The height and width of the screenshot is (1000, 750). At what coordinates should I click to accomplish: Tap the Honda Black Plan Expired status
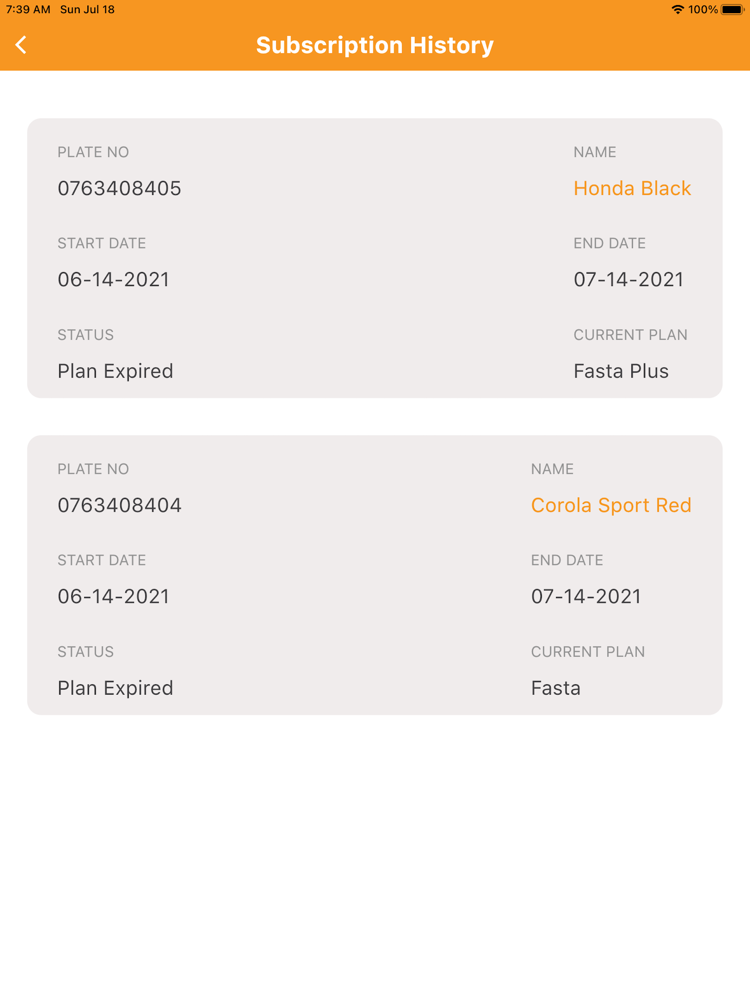115,371
